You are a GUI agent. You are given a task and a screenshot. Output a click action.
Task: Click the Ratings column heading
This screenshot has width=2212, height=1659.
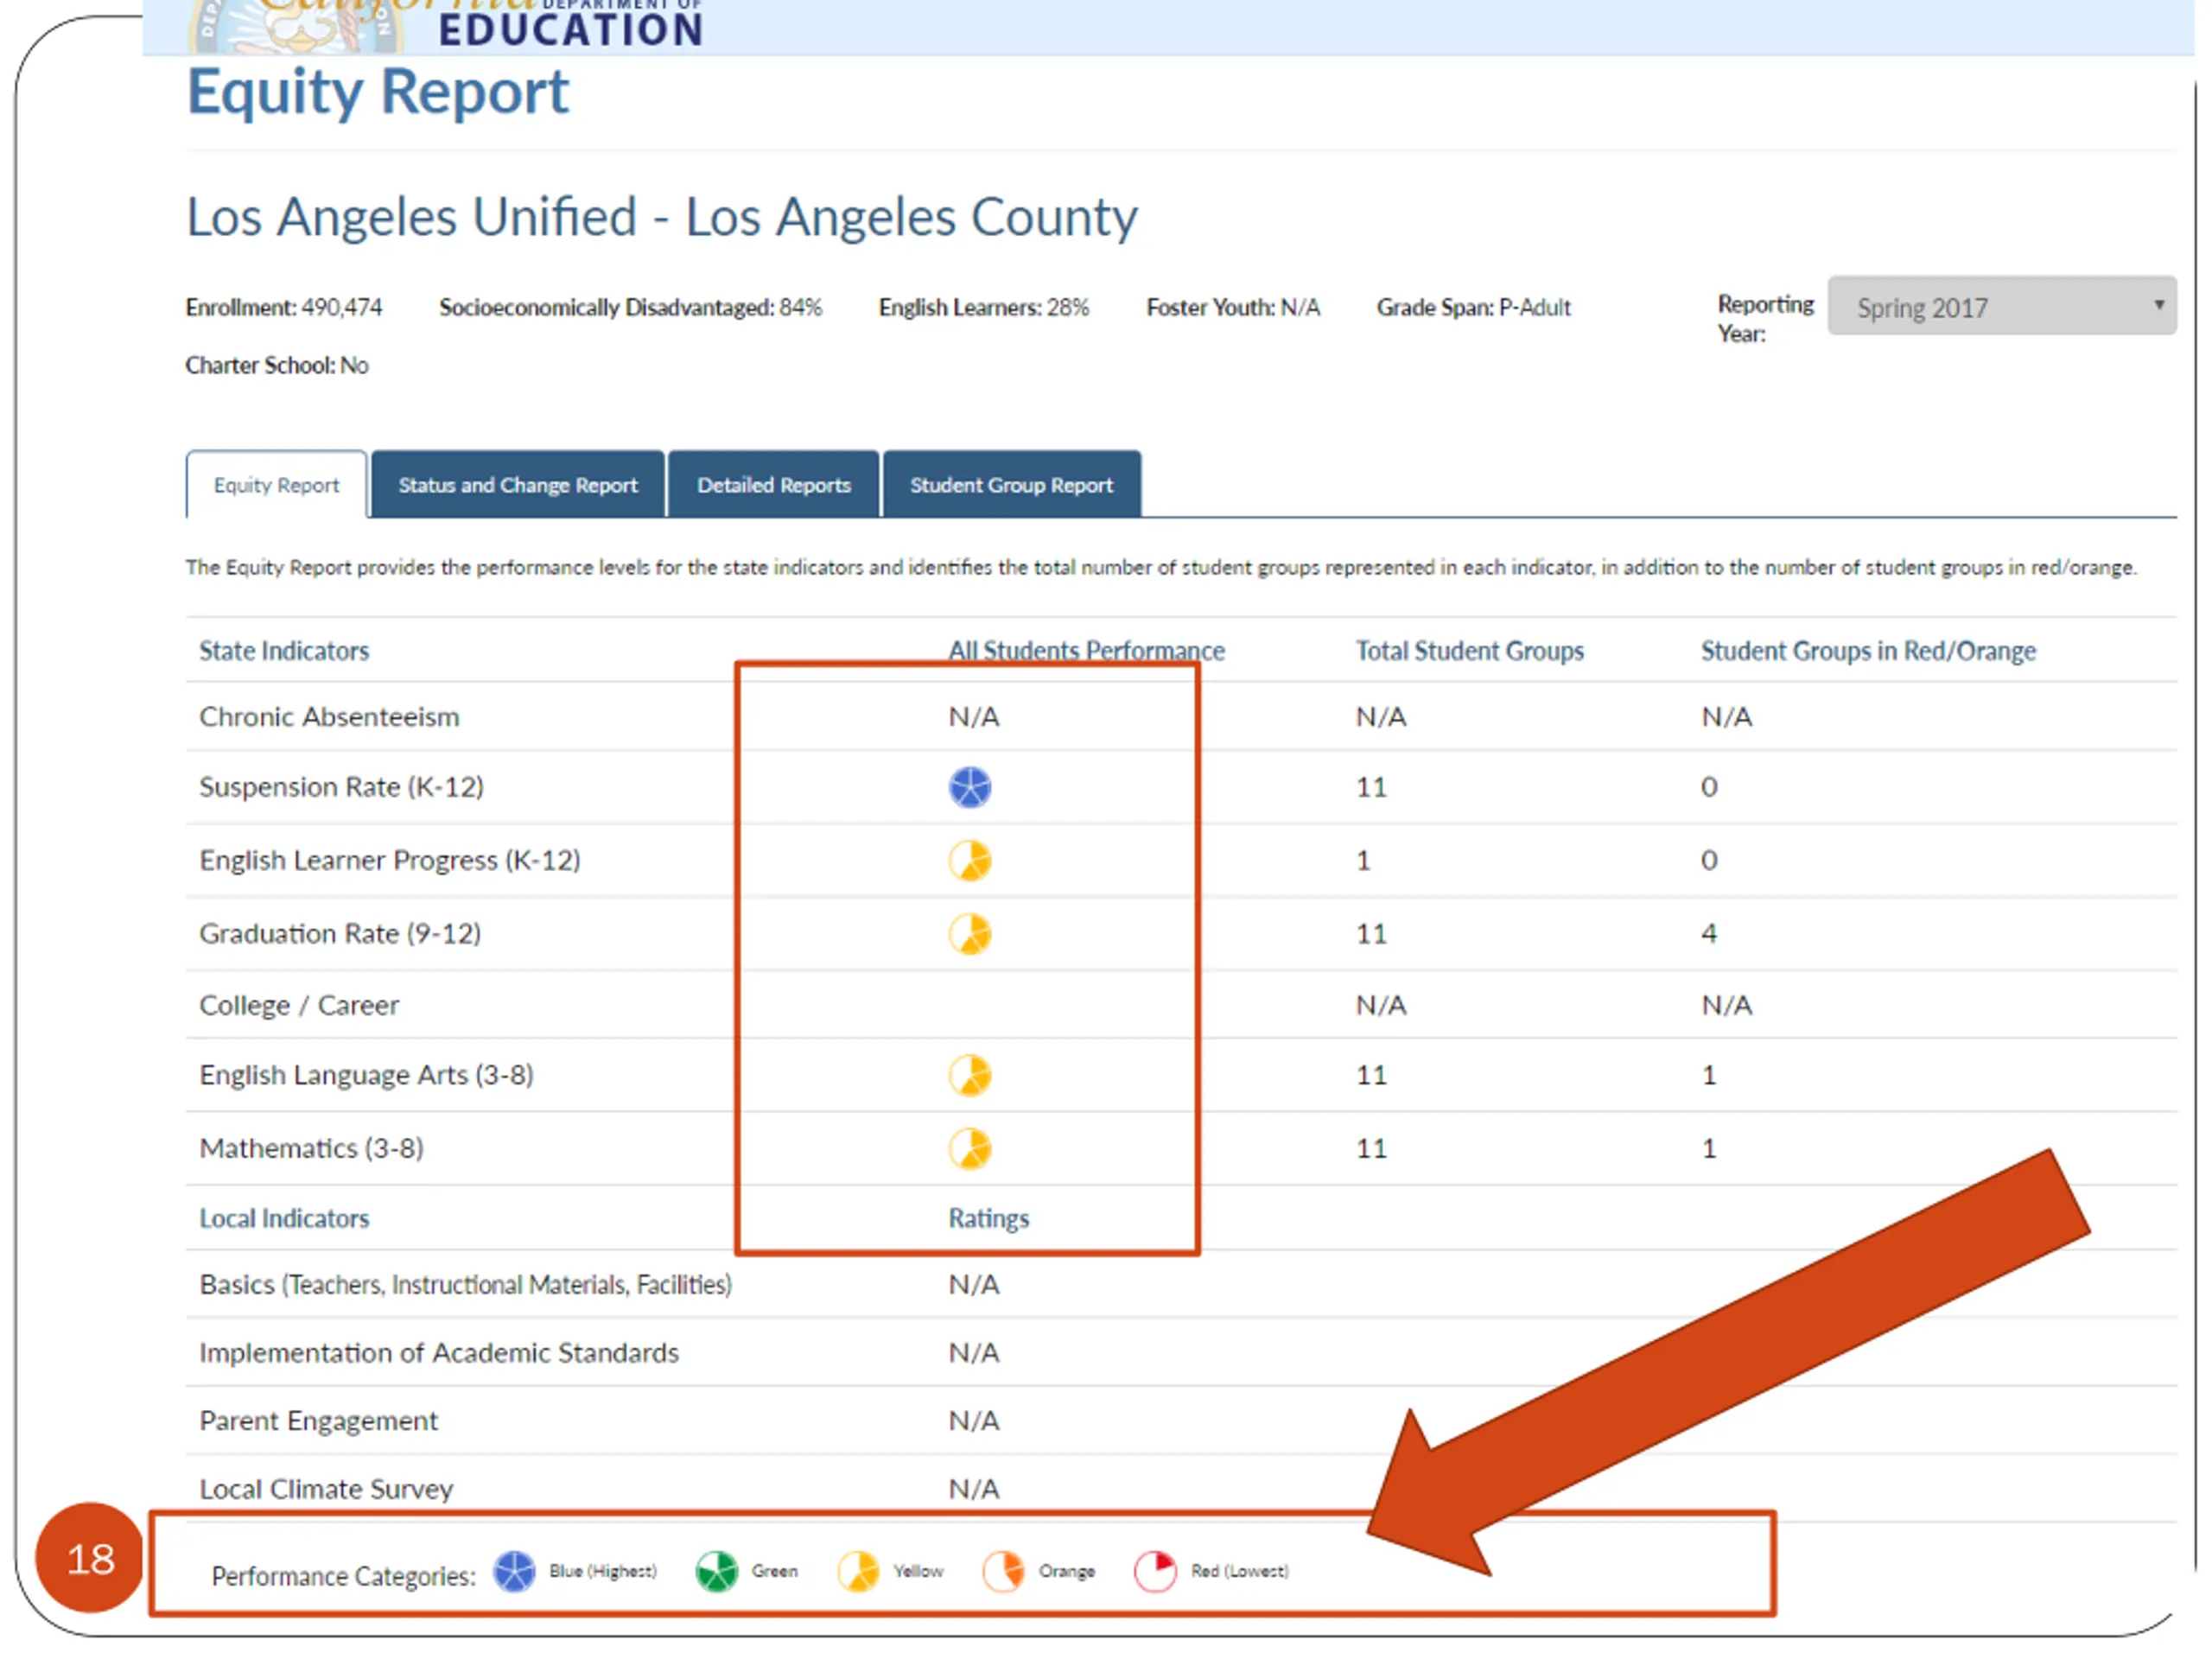pos(988,1218)
